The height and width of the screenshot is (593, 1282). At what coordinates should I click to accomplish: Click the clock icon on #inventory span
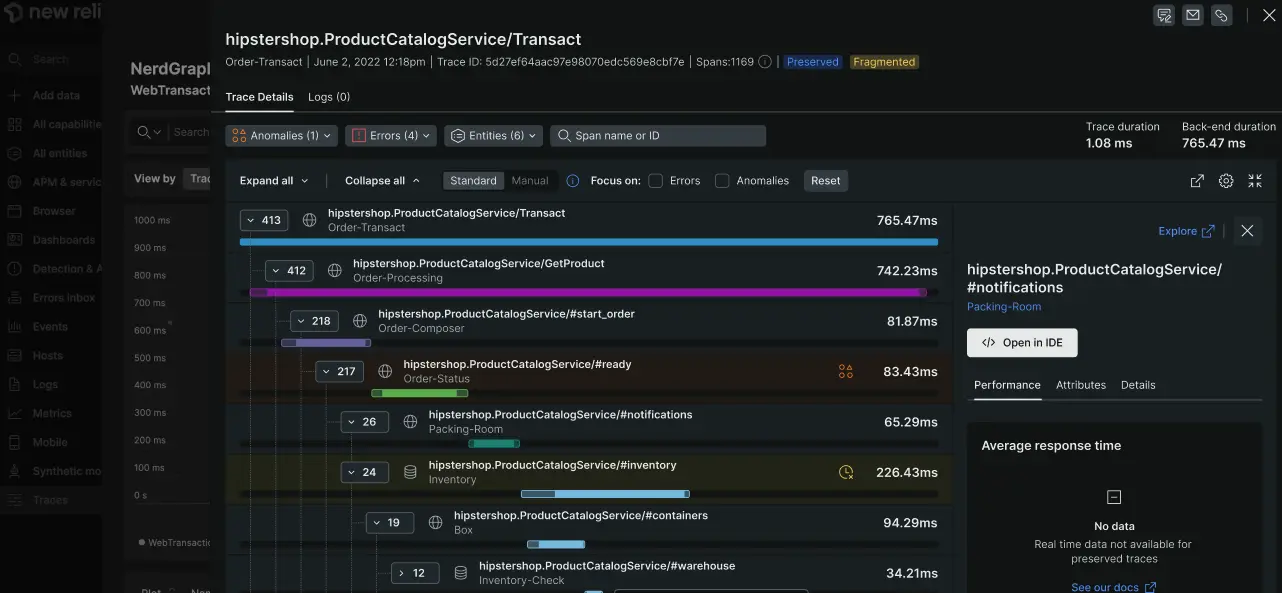(846, 472)
